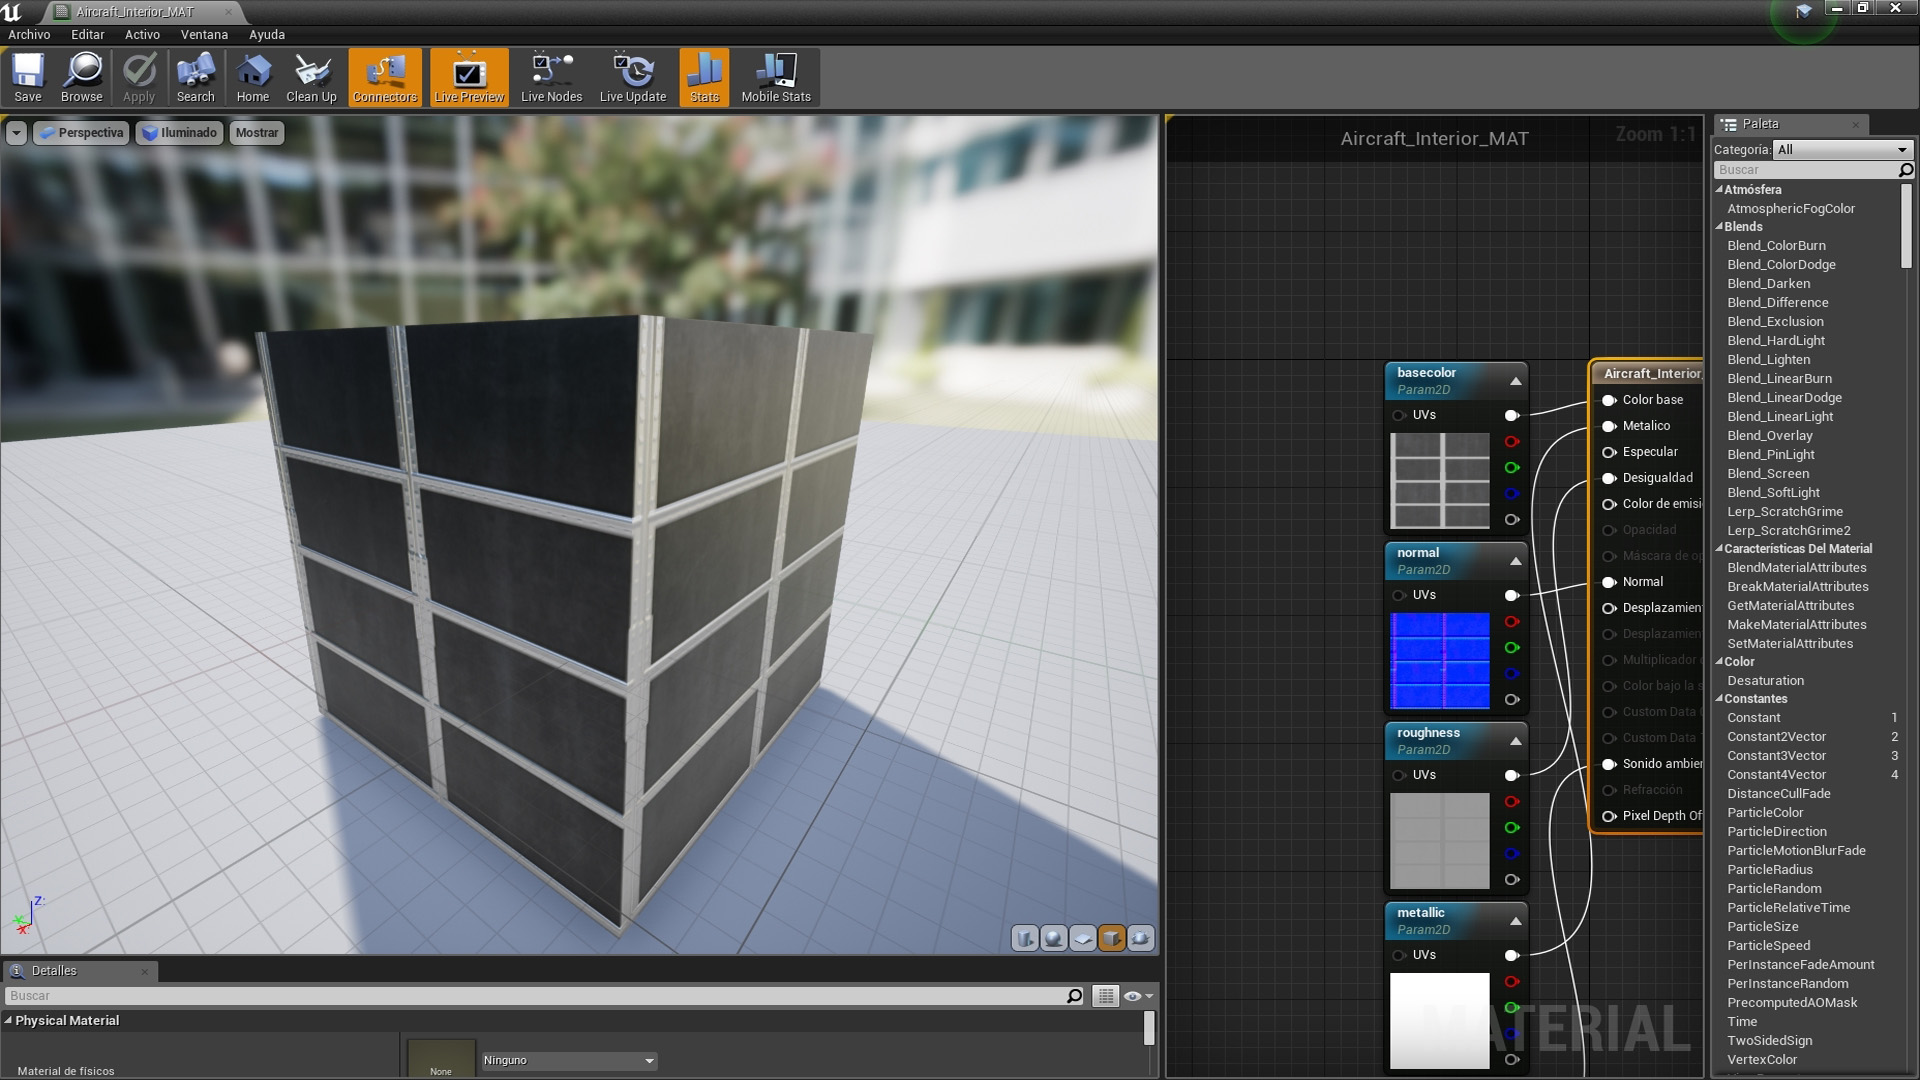Open the Ventana menu
Screen dimensions: 1920x1080
(204, 34)
